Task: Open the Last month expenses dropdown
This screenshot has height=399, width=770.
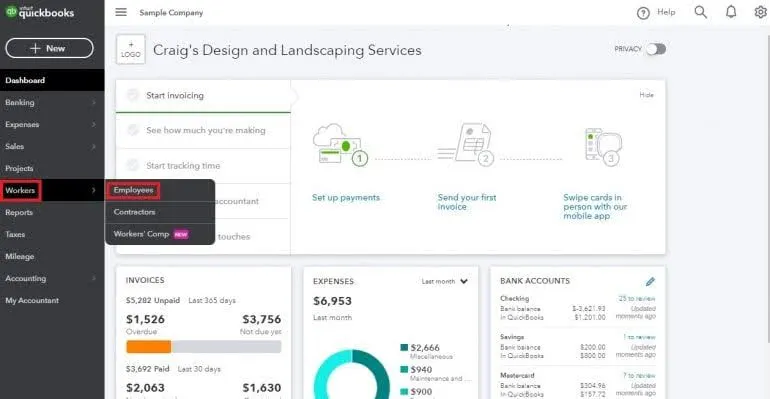Action: click(x=444, y=281)
